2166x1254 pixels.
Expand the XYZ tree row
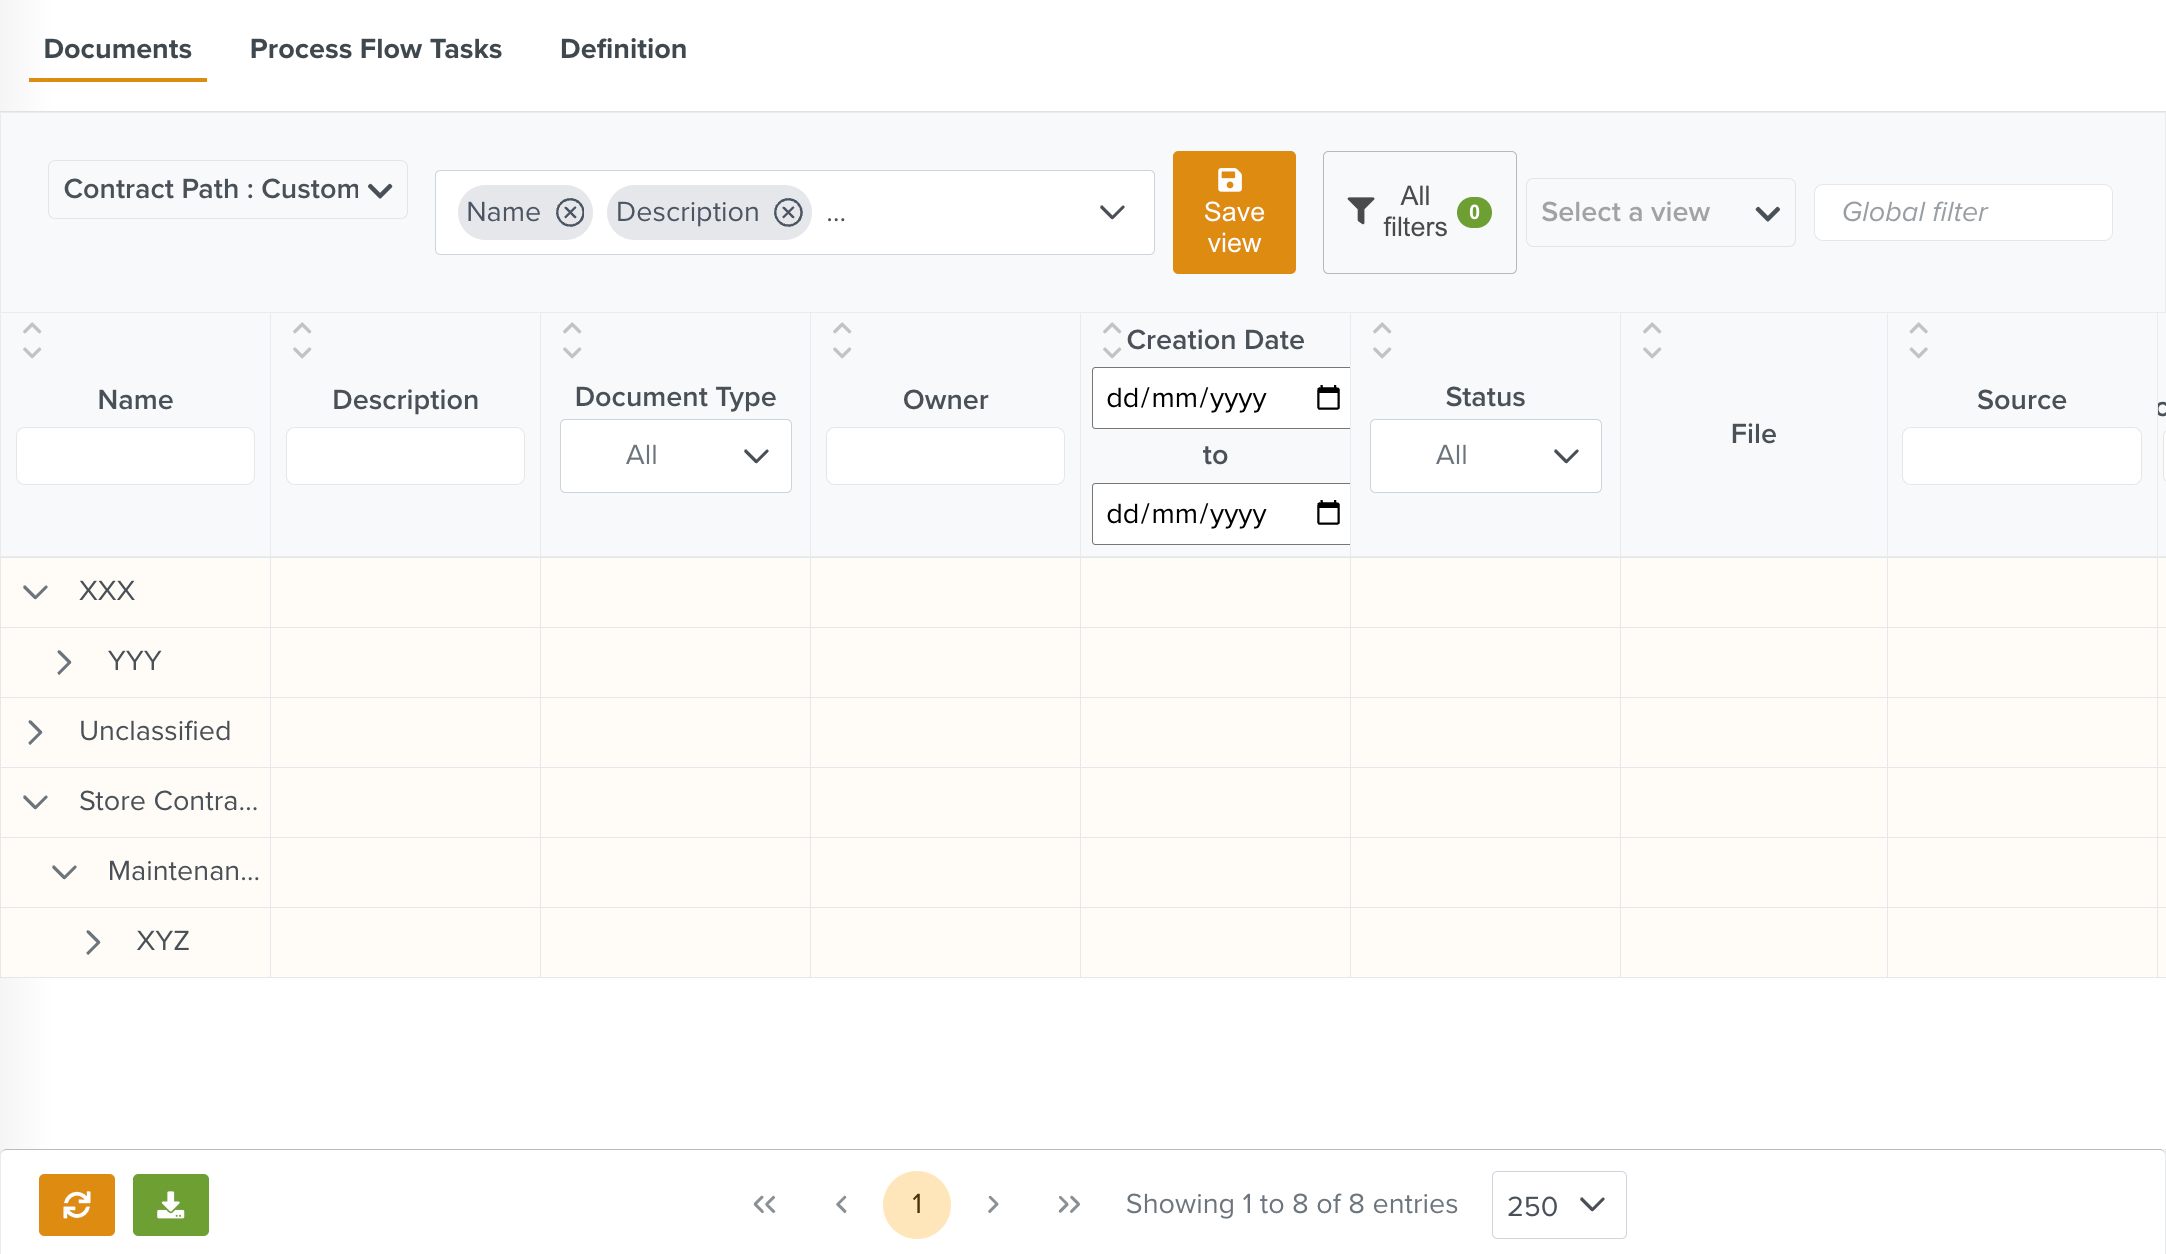(x=93, y=942)
